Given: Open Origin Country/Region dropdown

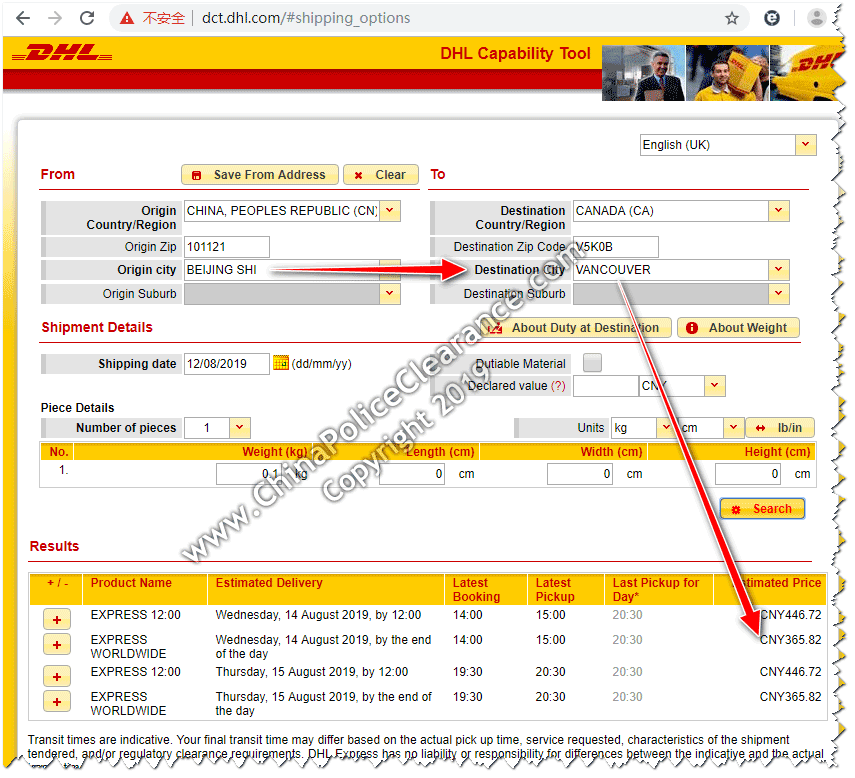Looking at the screenshot, I should point(392,212).
